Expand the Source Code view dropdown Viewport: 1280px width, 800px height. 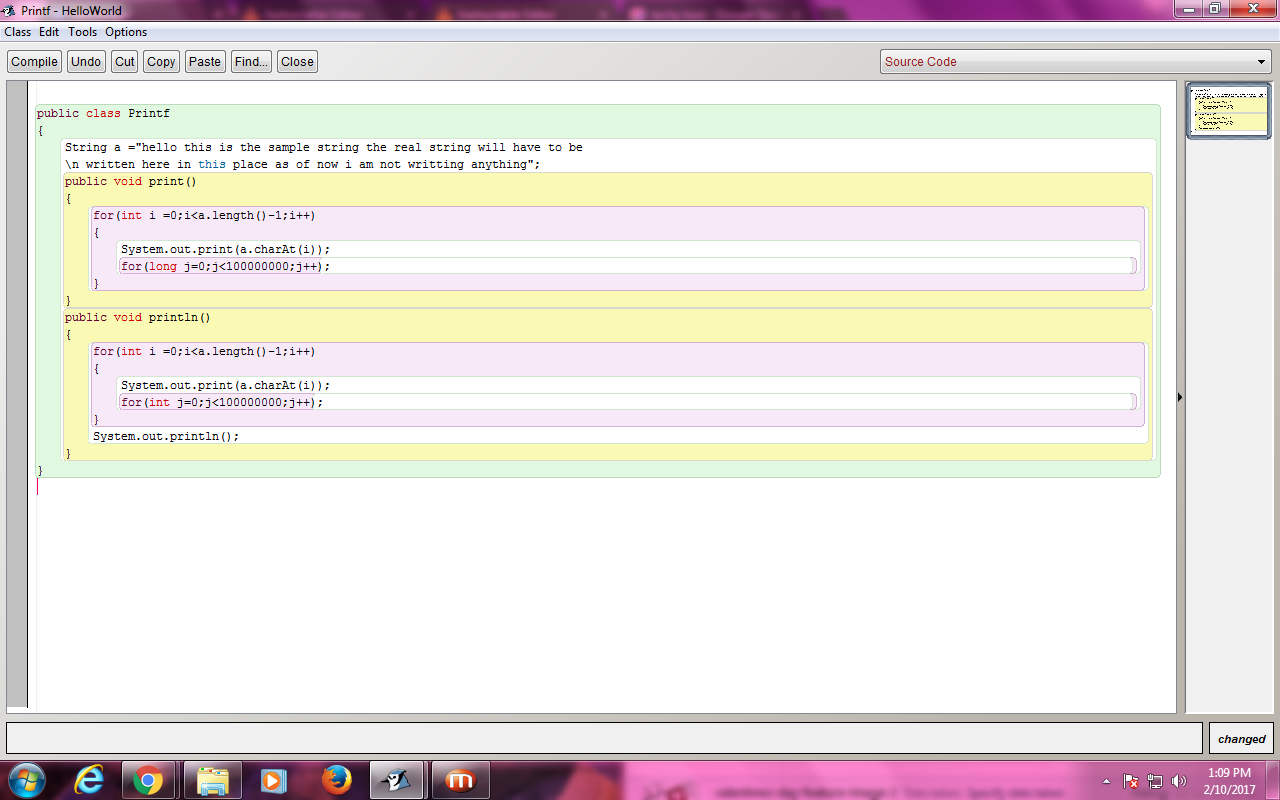[x=1076, y=62]
